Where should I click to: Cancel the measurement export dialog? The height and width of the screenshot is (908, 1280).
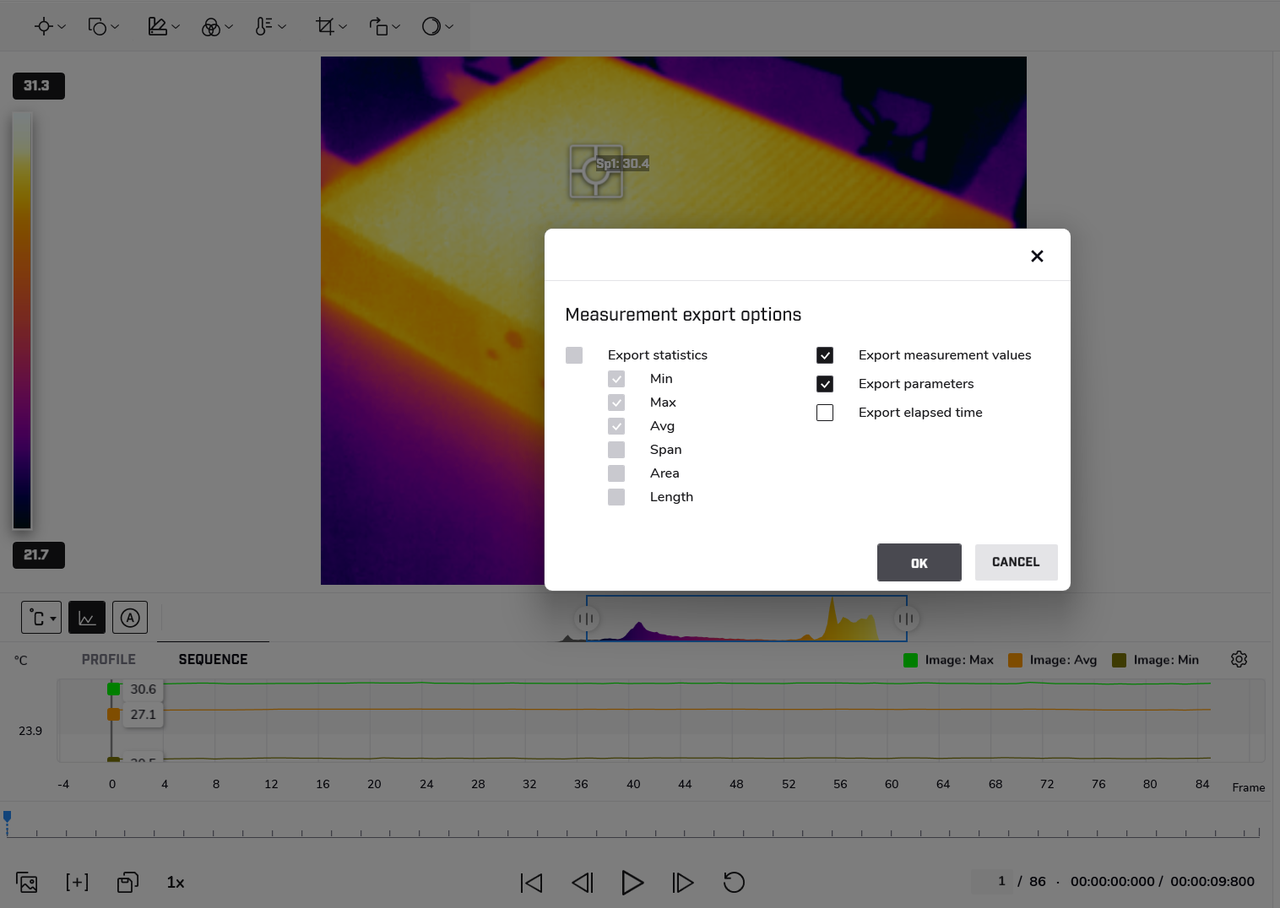tap(1015, 562)
